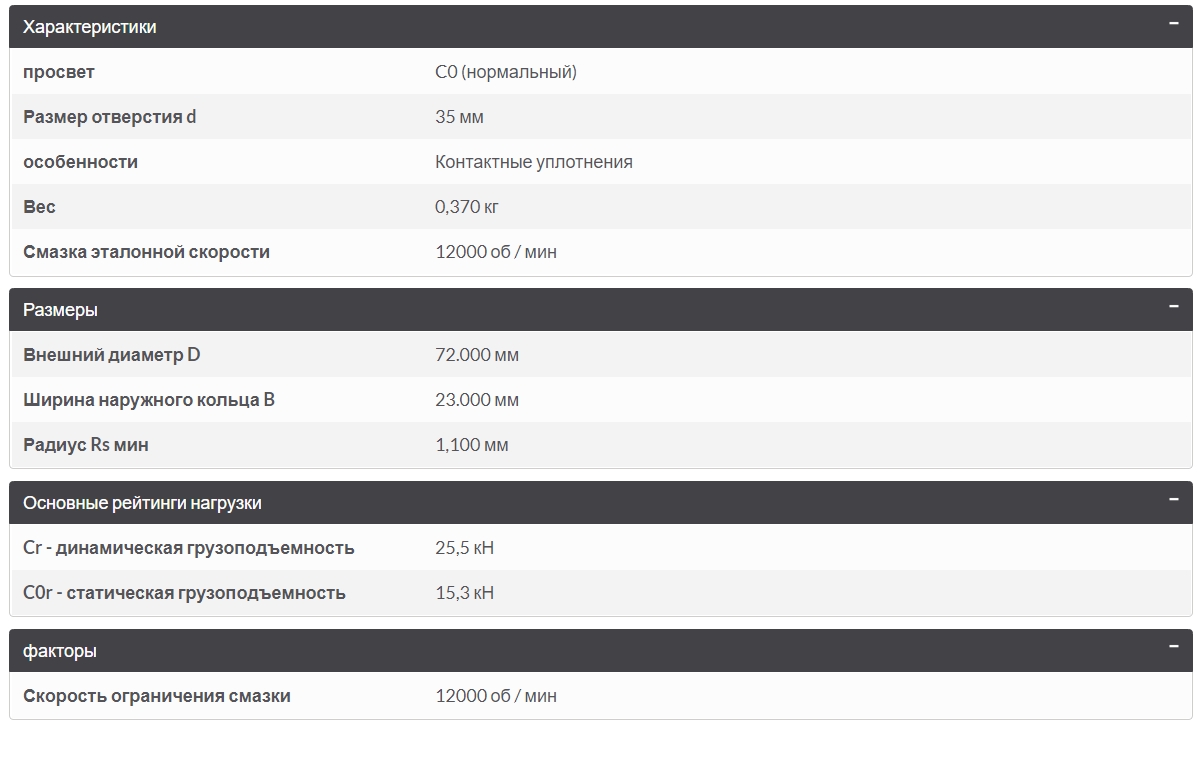Image resolution: width=1197 pixels, height=782 pixels.
Task: Click the Контактные уплотнения value
Action: (533, 162)
